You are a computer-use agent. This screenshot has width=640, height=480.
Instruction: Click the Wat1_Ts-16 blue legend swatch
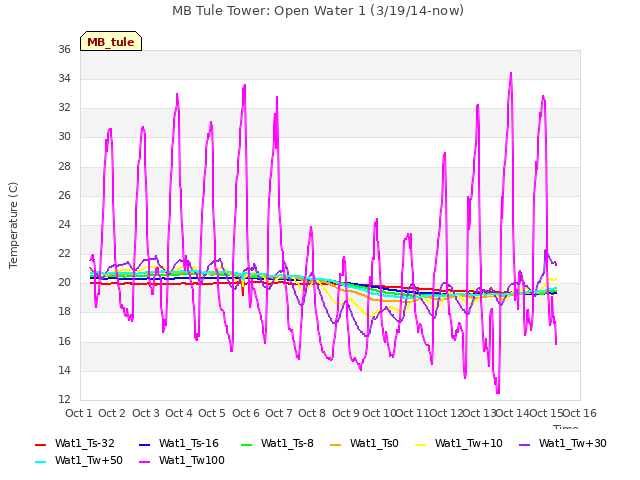pos(144,444)
